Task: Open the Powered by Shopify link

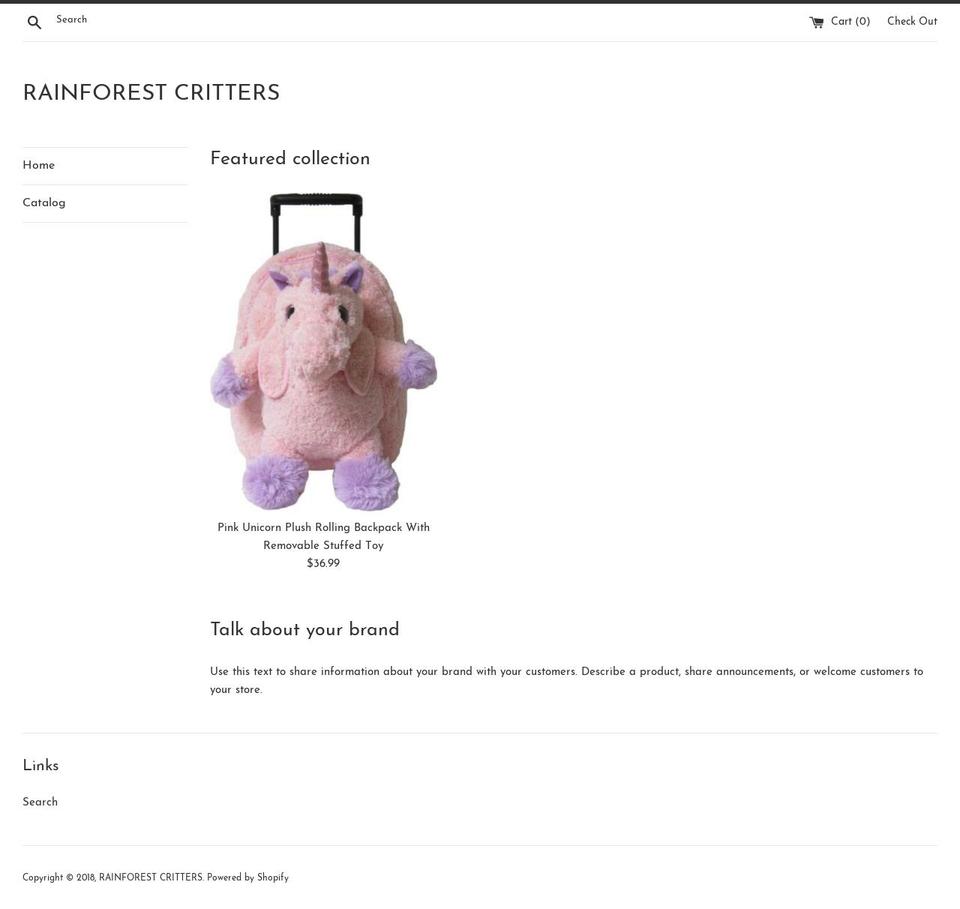Action: click(x=248, y=877)
